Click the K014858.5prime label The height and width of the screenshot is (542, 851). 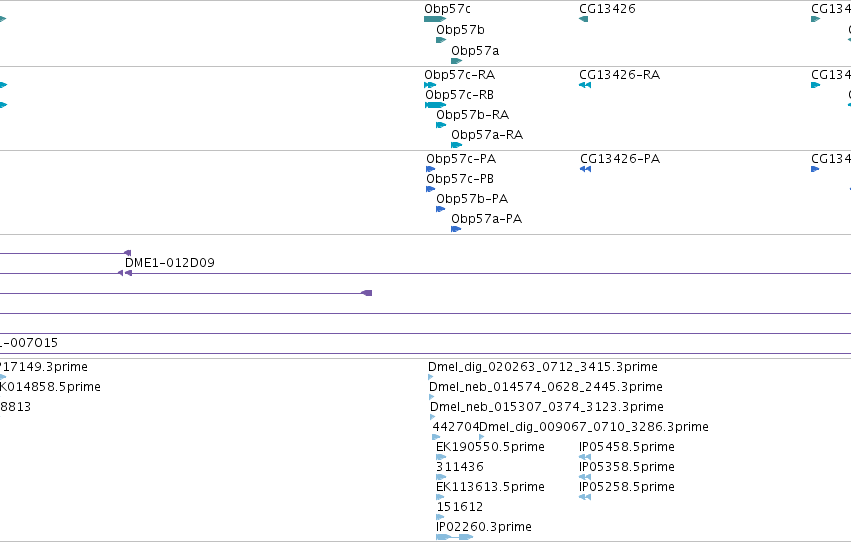coord(50,387)
